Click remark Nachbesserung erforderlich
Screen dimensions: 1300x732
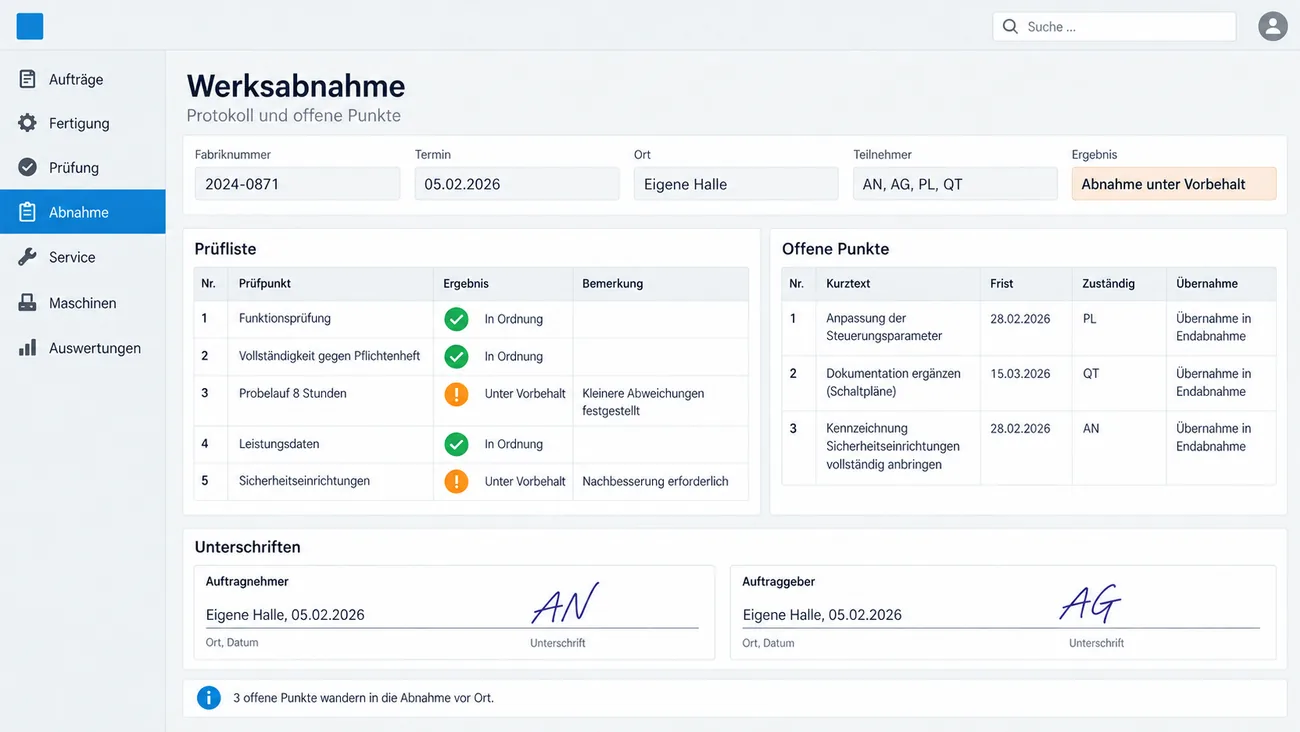655,481
